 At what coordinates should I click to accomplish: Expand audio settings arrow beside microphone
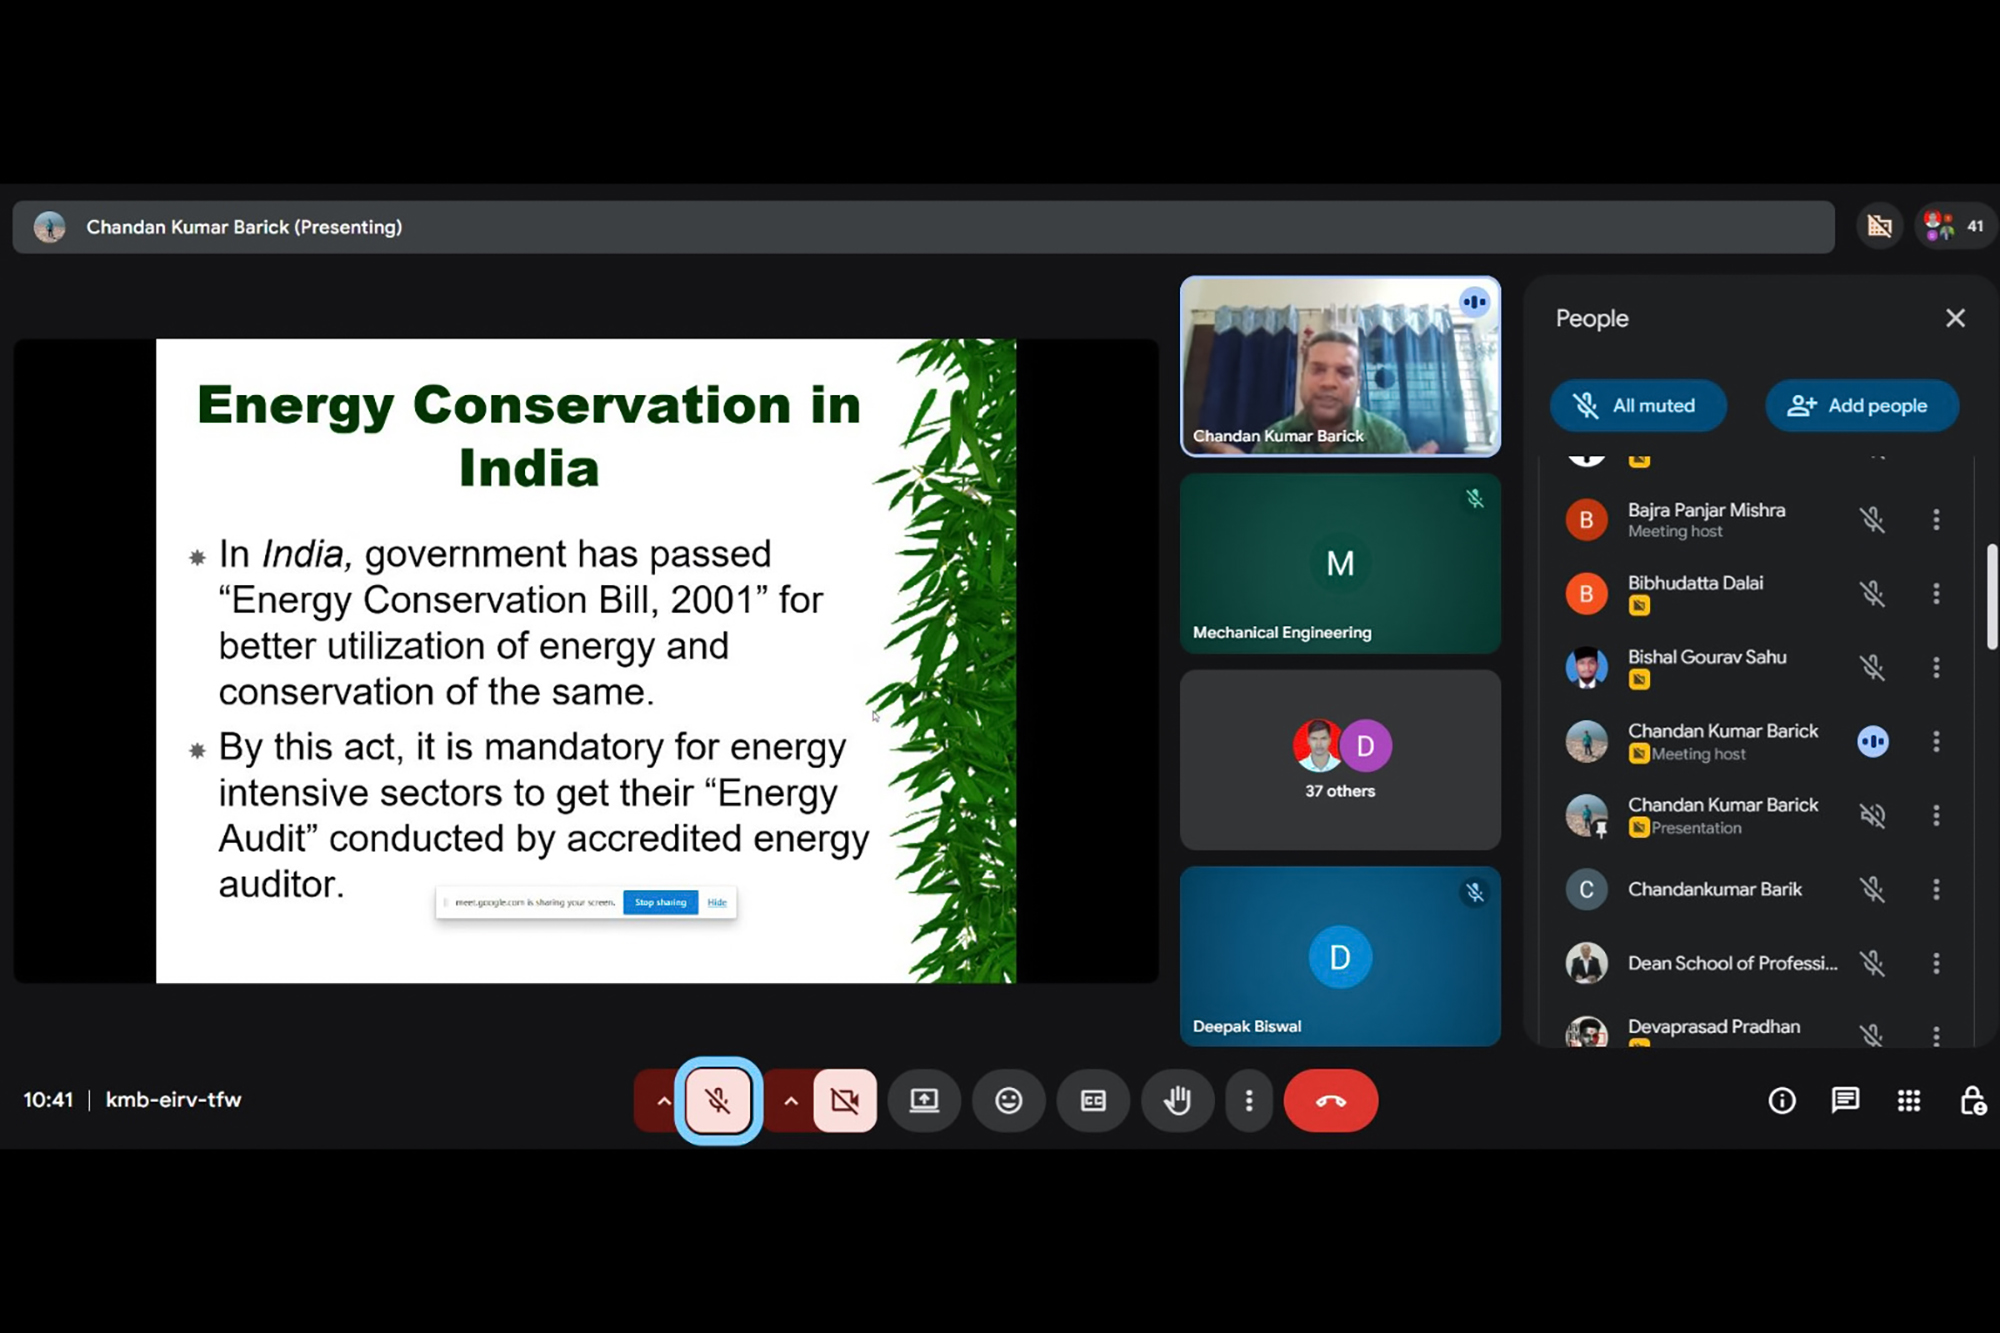click(663, 1101)
